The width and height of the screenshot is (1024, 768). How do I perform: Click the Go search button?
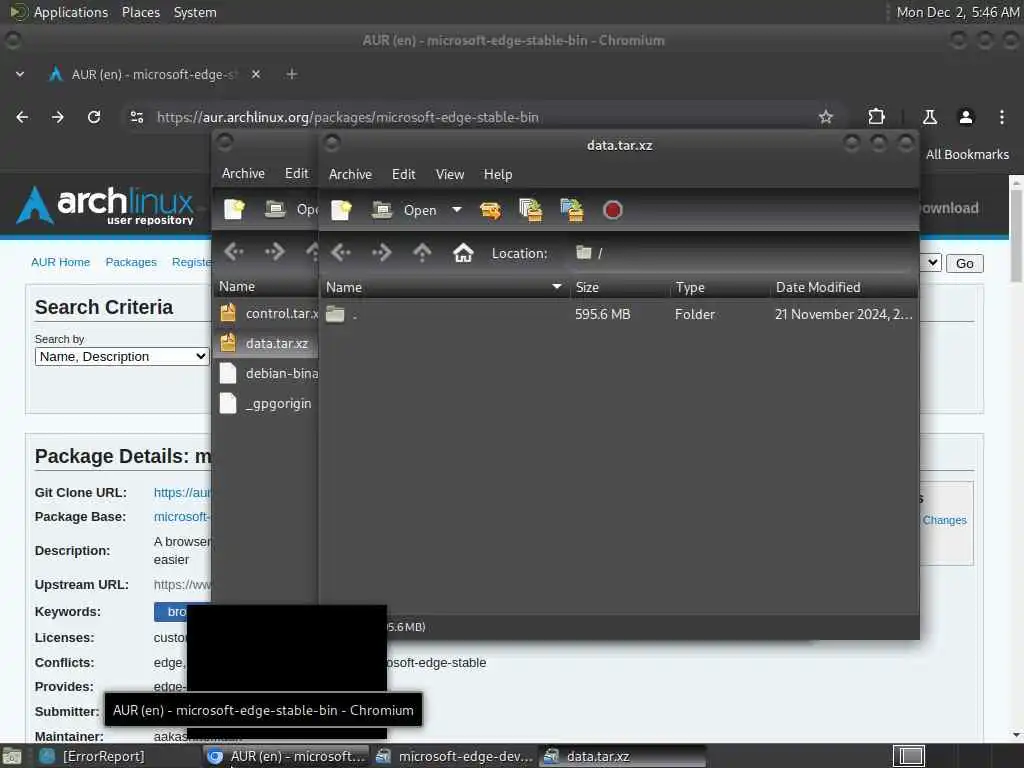point(965,263)
